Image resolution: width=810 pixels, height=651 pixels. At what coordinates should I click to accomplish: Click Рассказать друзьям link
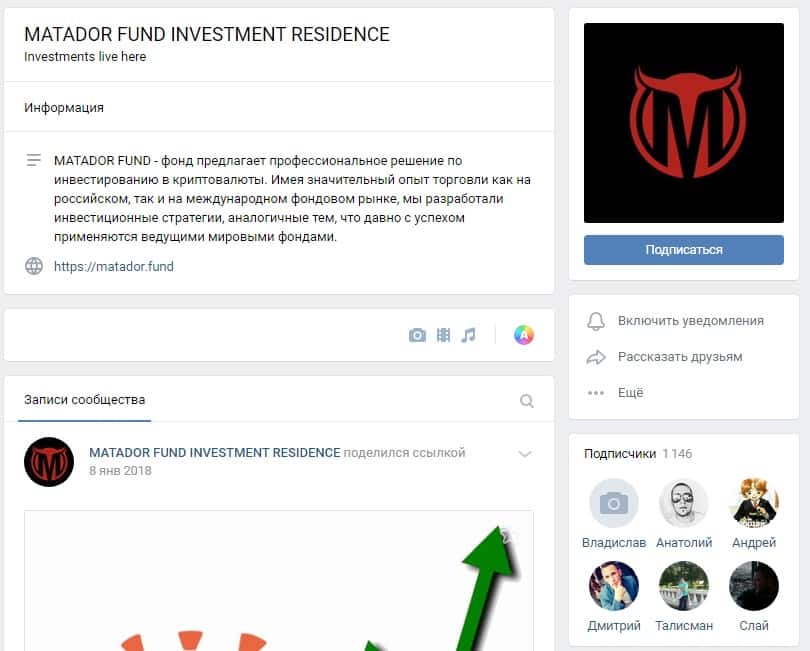click(680, 357)
